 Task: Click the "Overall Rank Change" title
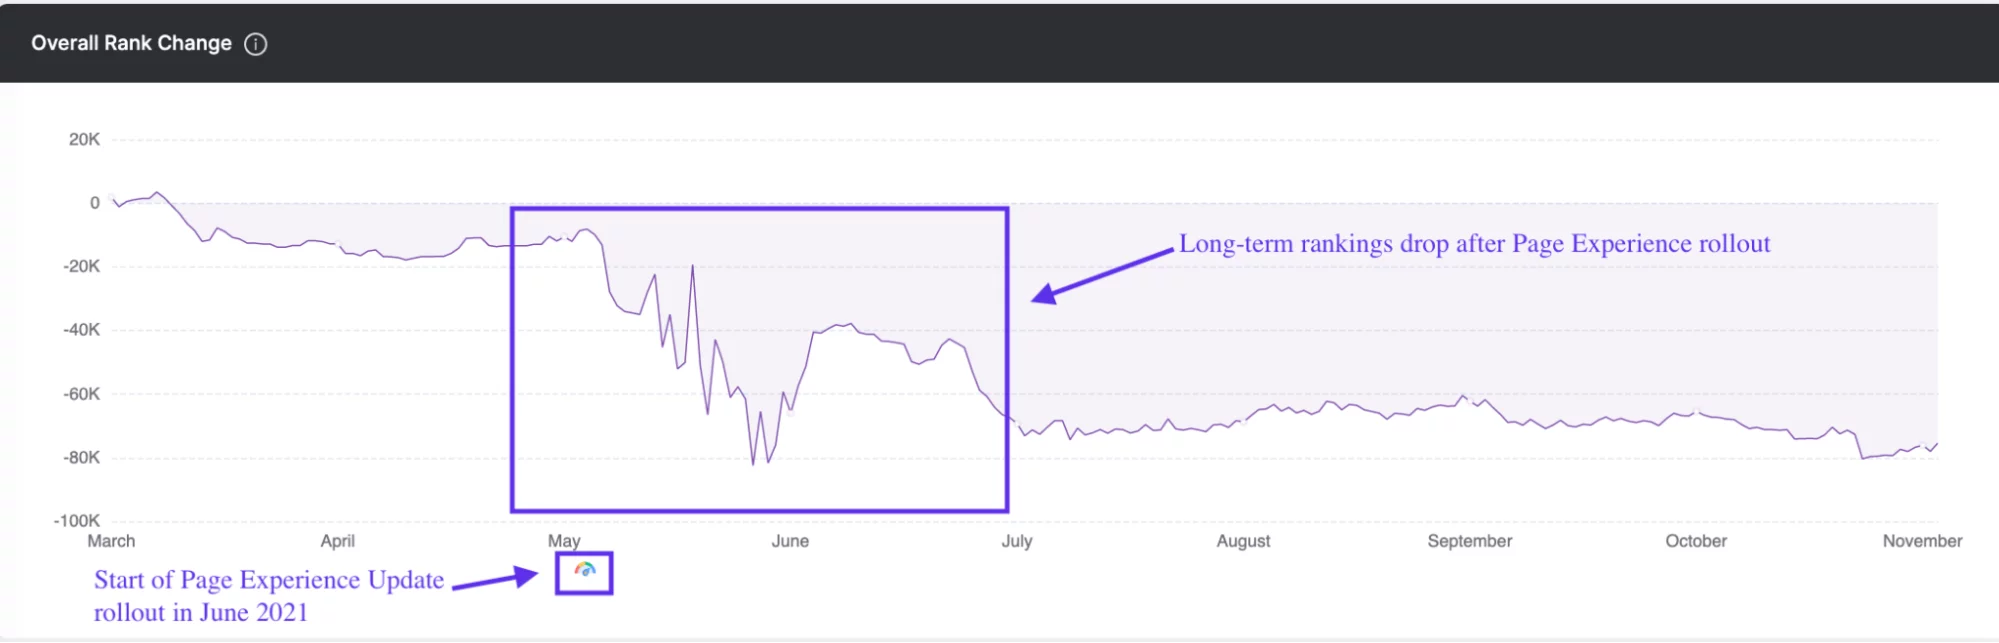[131, 43]
